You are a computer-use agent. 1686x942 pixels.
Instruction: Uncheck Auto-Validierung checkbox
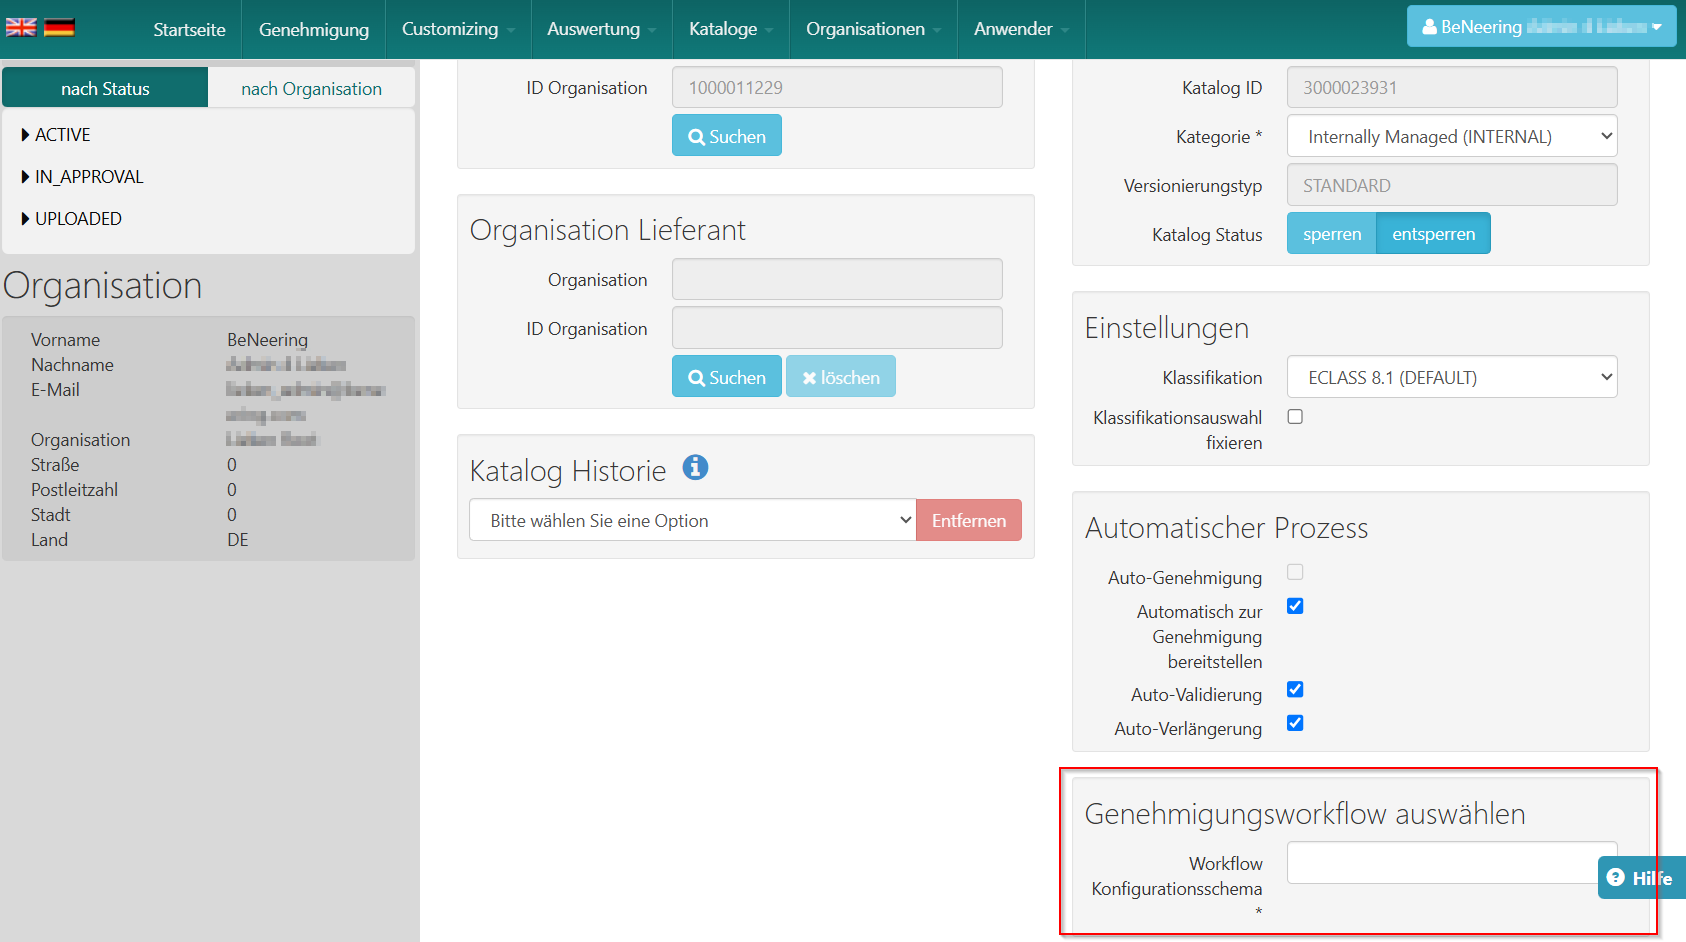[1295, 689]
